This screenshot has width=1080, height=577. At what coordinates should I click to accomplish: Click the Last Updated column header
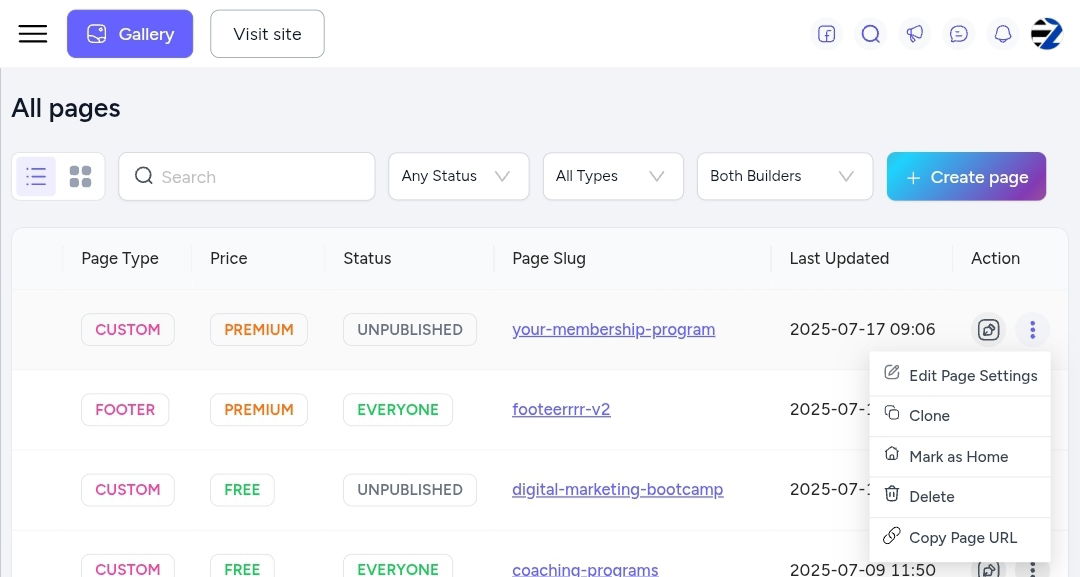tap(839, 258)
